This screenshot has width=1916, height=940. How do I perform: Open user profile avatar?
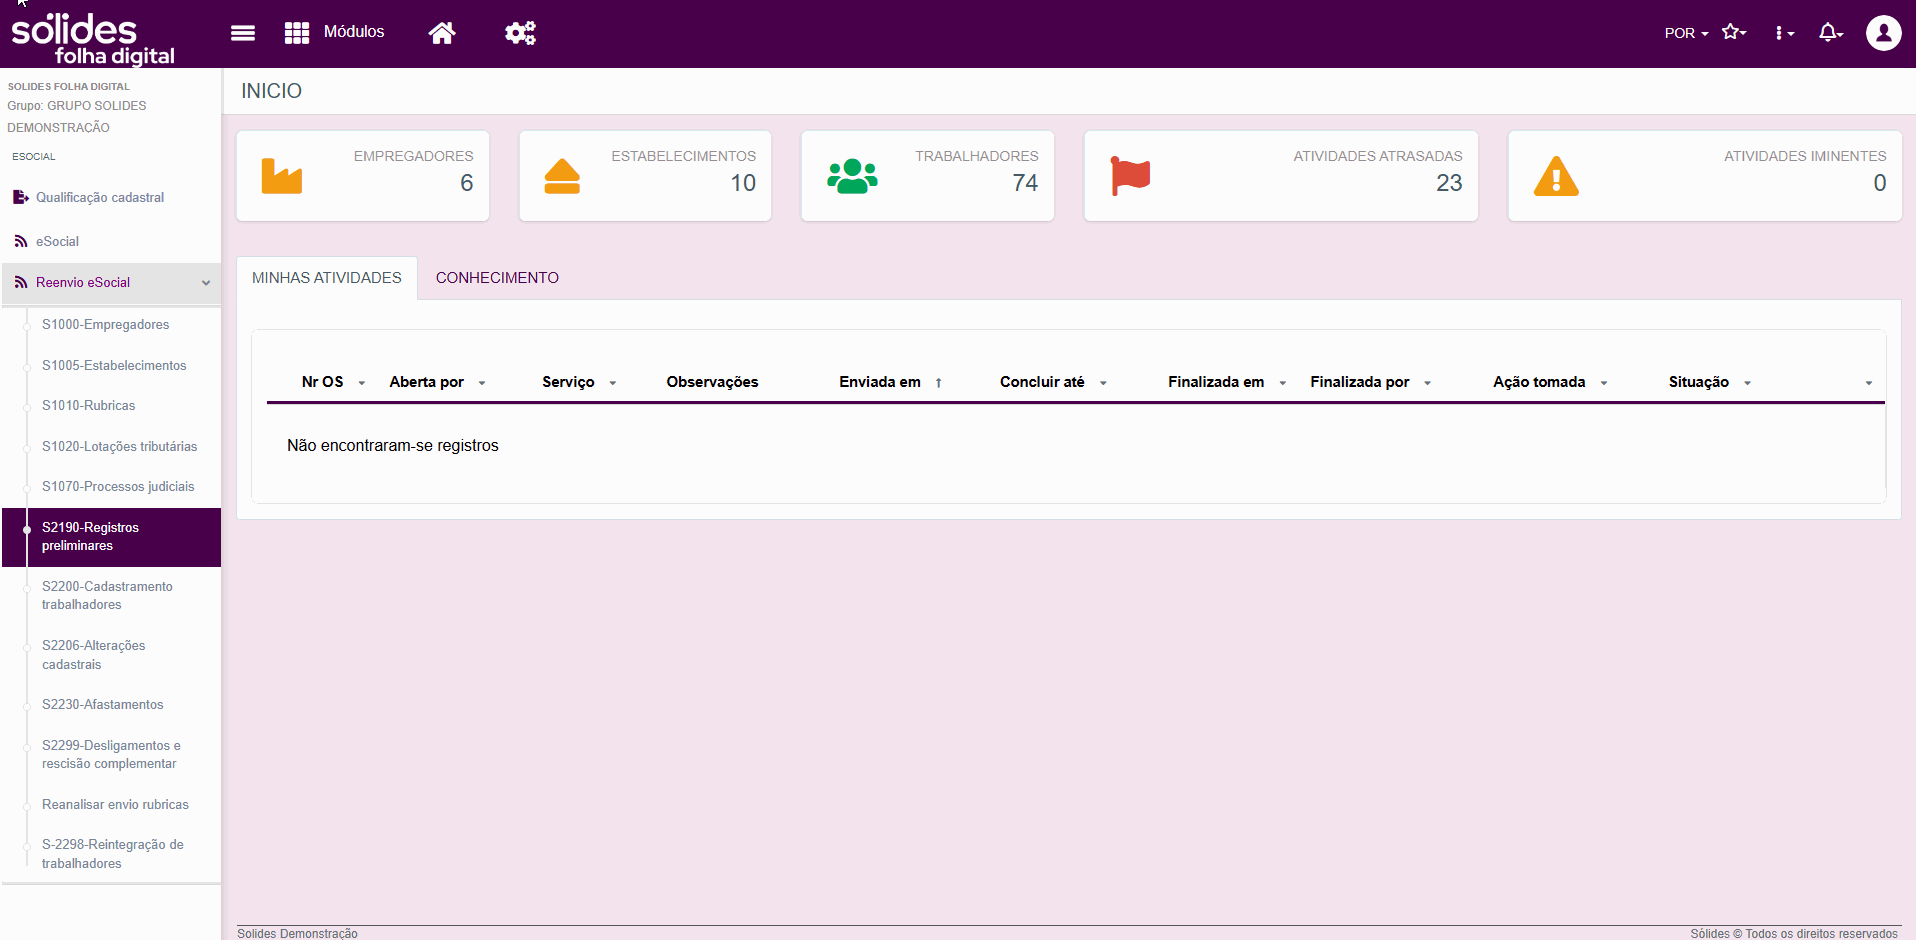1884,33
